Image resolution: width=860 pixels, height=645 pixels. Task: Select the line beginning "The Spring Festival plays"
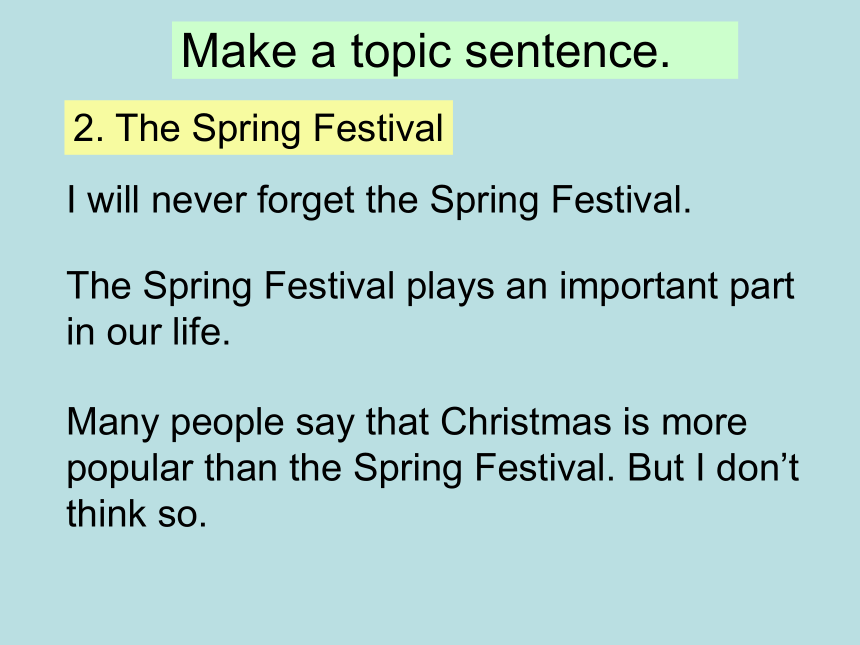(430, 286)
